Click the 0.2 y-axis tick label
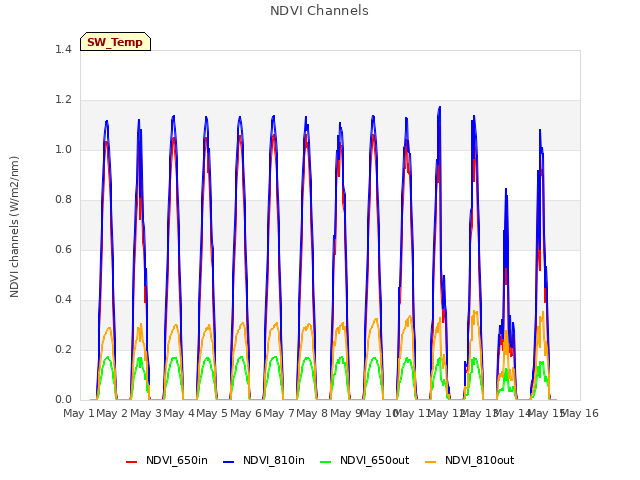Image resolution: width=640 pixels, height=480 pixels. tap(63, 349)
